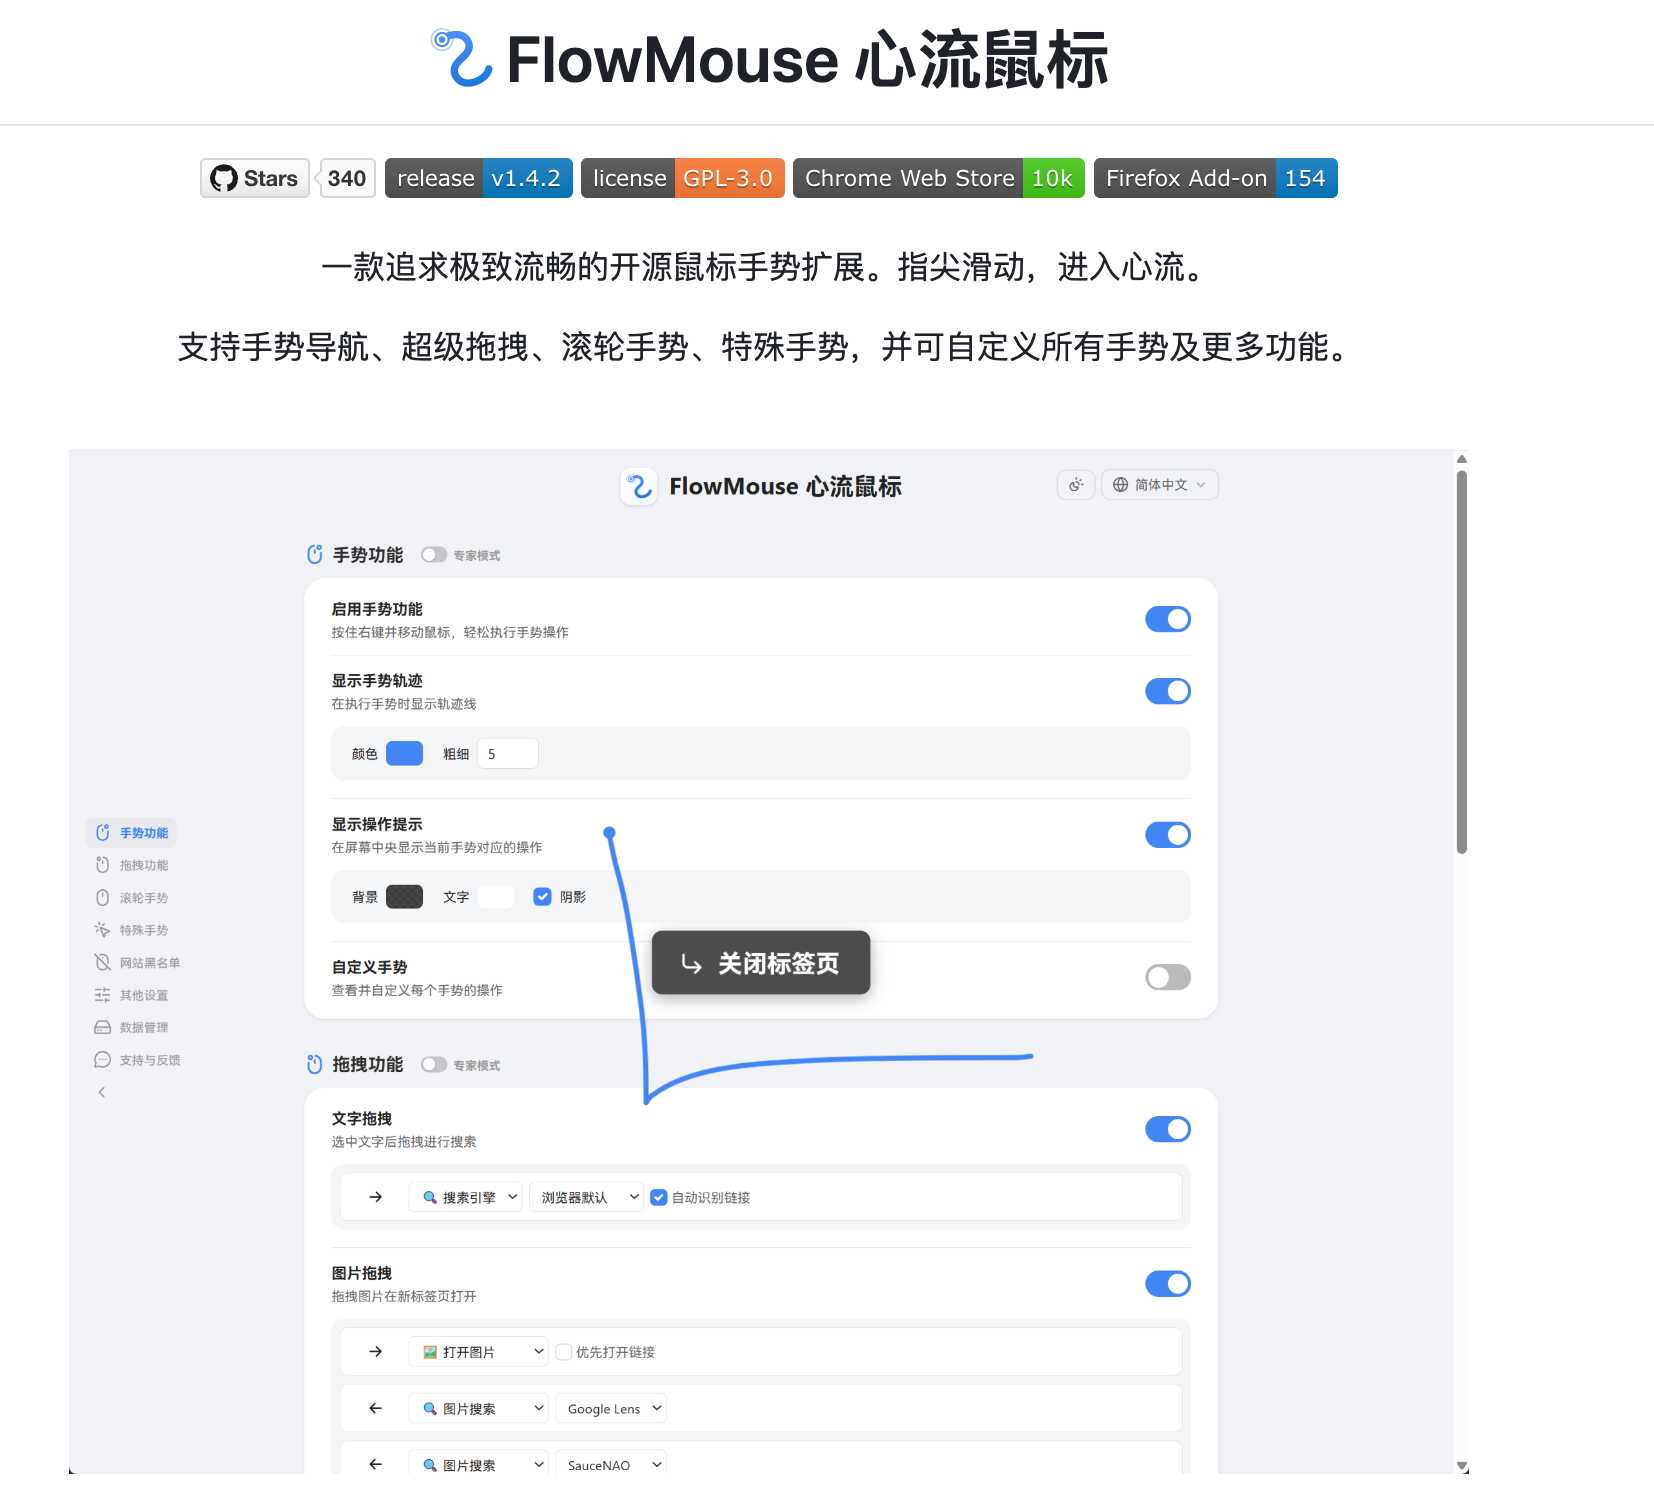The image size is (1654, 1500).
Task: Click the right arrow icon in 打开图片 row
Action: coord(375,1352)
